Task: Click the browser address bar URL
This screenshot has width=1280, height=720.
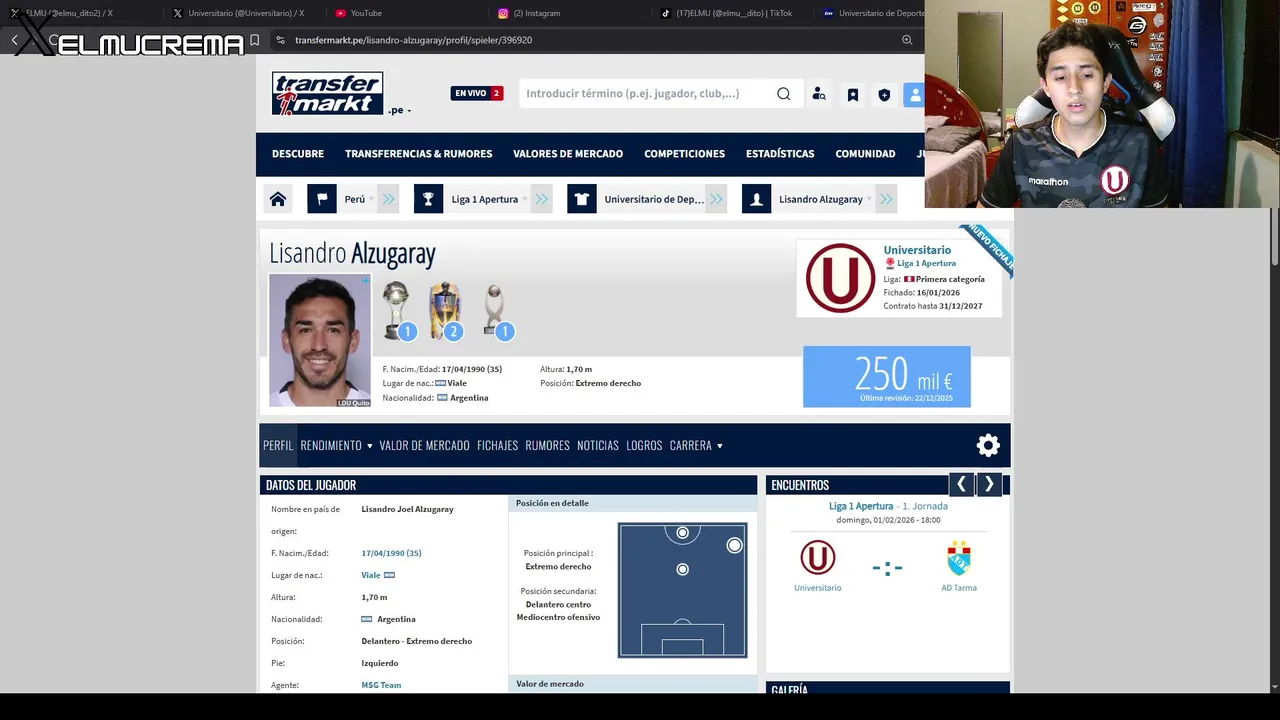Action: click(413, 40)
